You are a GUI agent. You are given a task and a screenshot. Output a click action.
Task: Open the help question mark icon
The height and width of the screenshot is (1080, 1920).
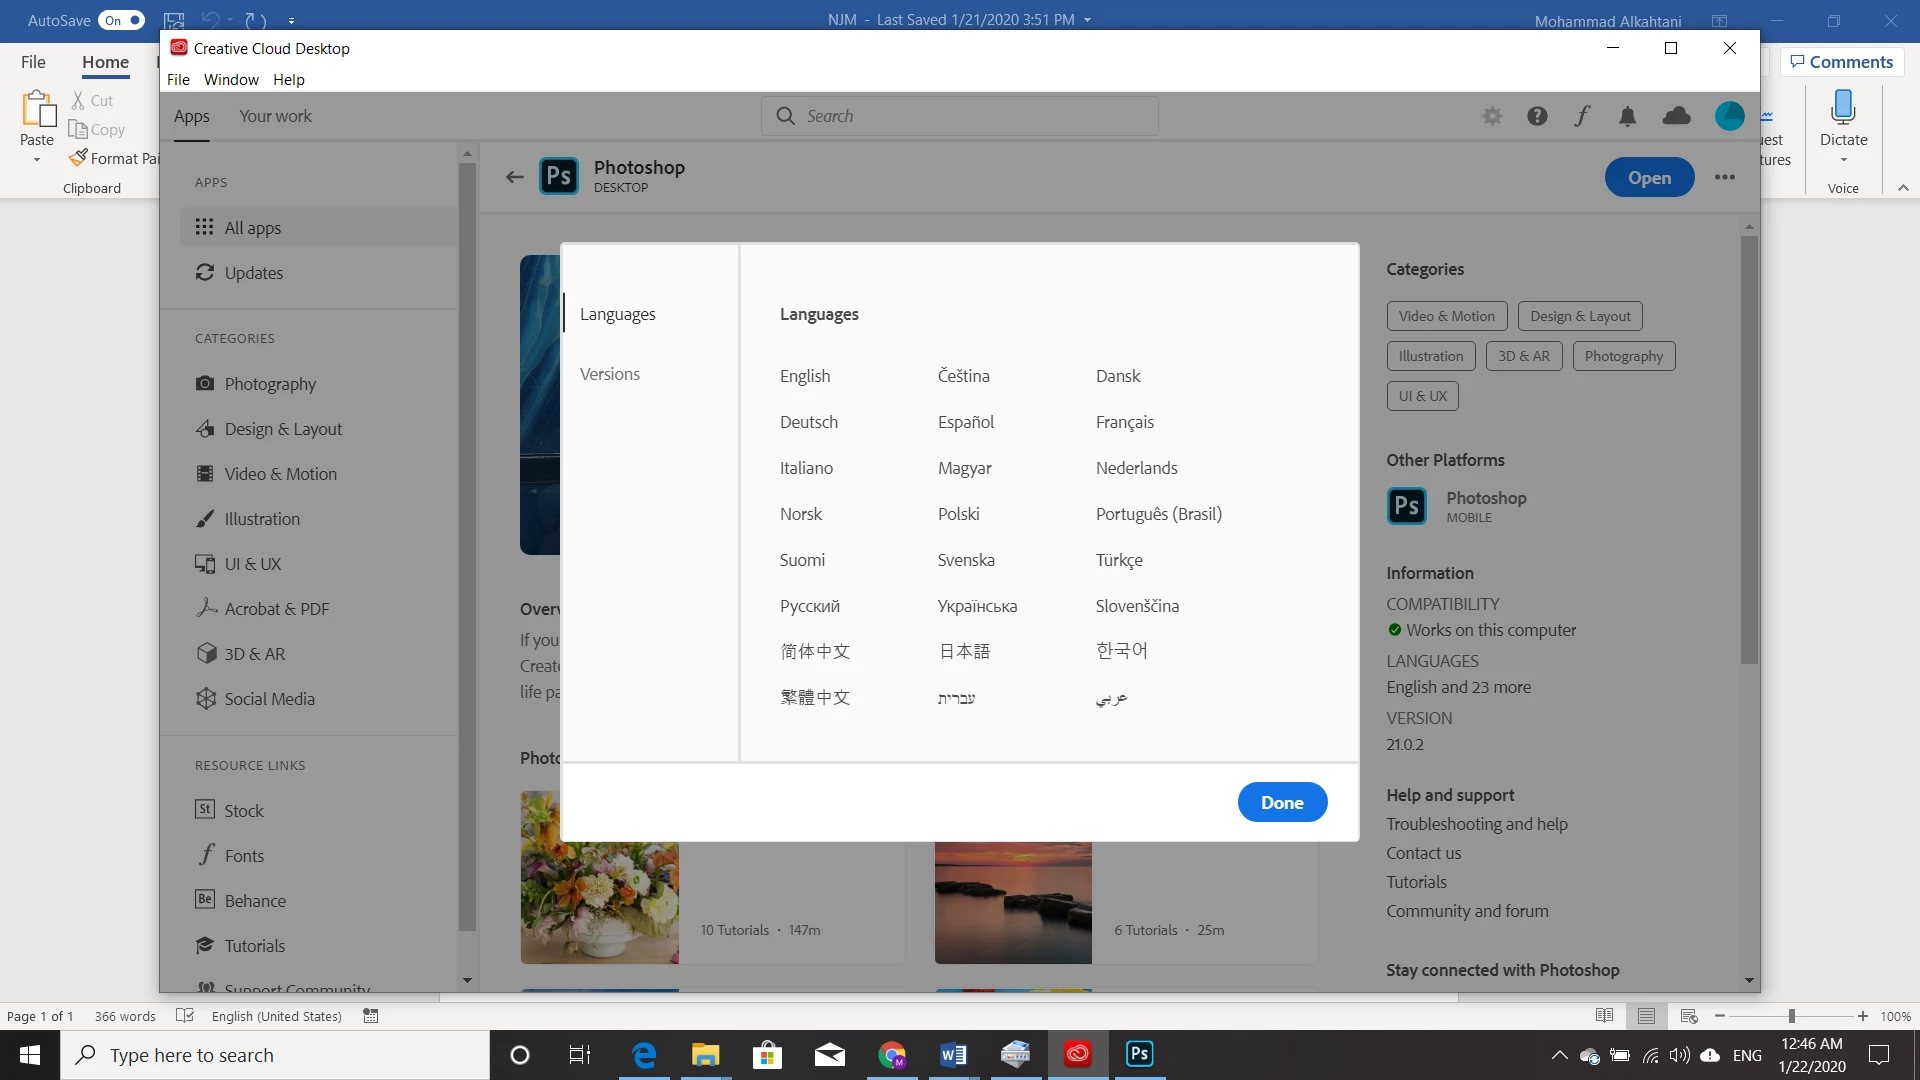(x=1537, y=116)
